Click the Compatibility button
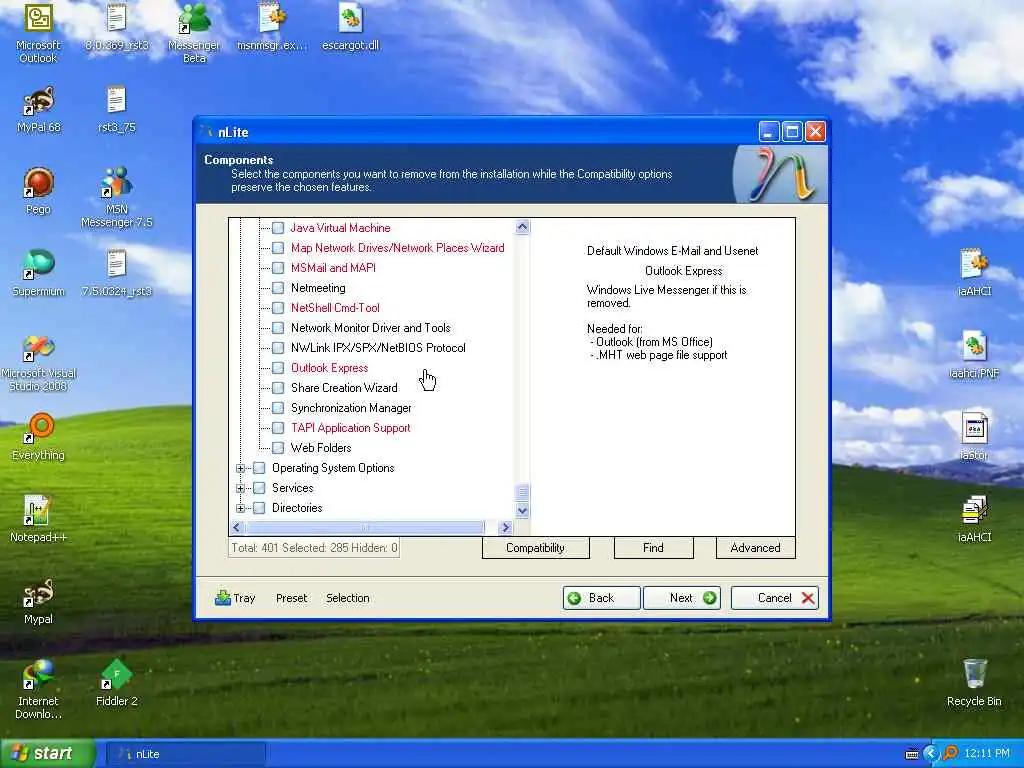 tap(536, 548)
